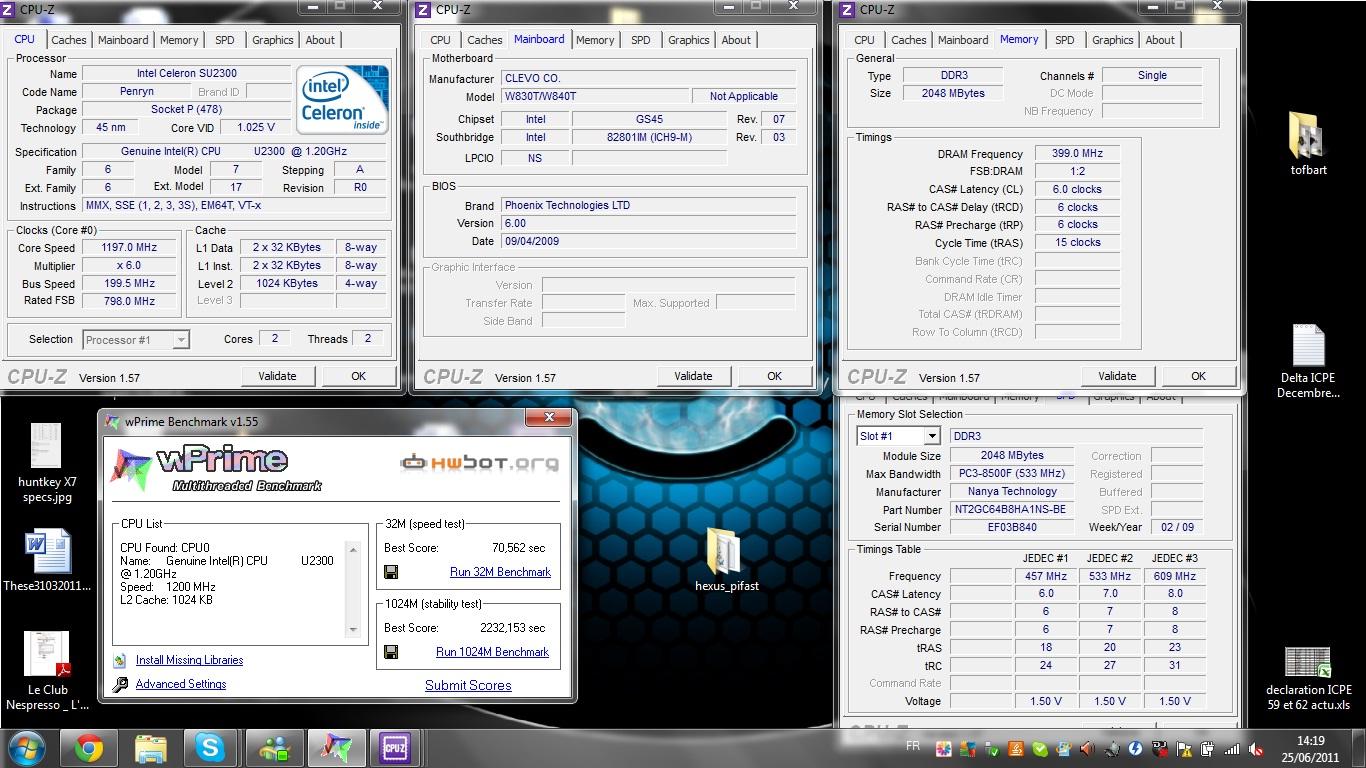Close the wPrime Benchmark window
1366x768 pixels.
point(549,417)
